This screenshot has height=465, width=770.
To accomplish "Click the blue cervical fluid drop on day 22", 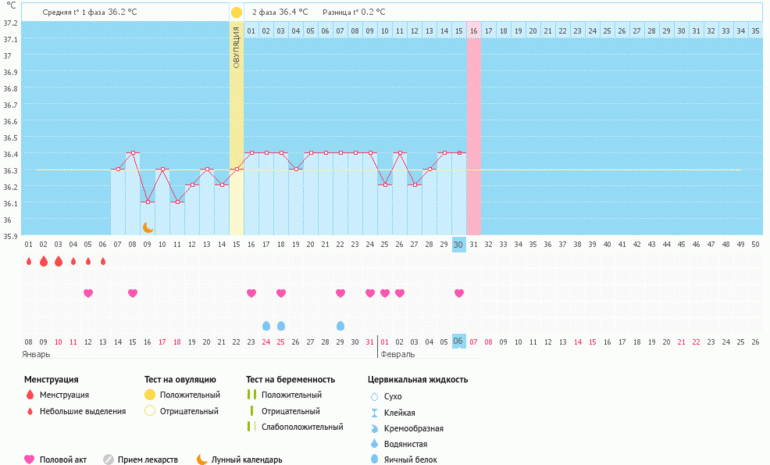I will tap(340, 326).
